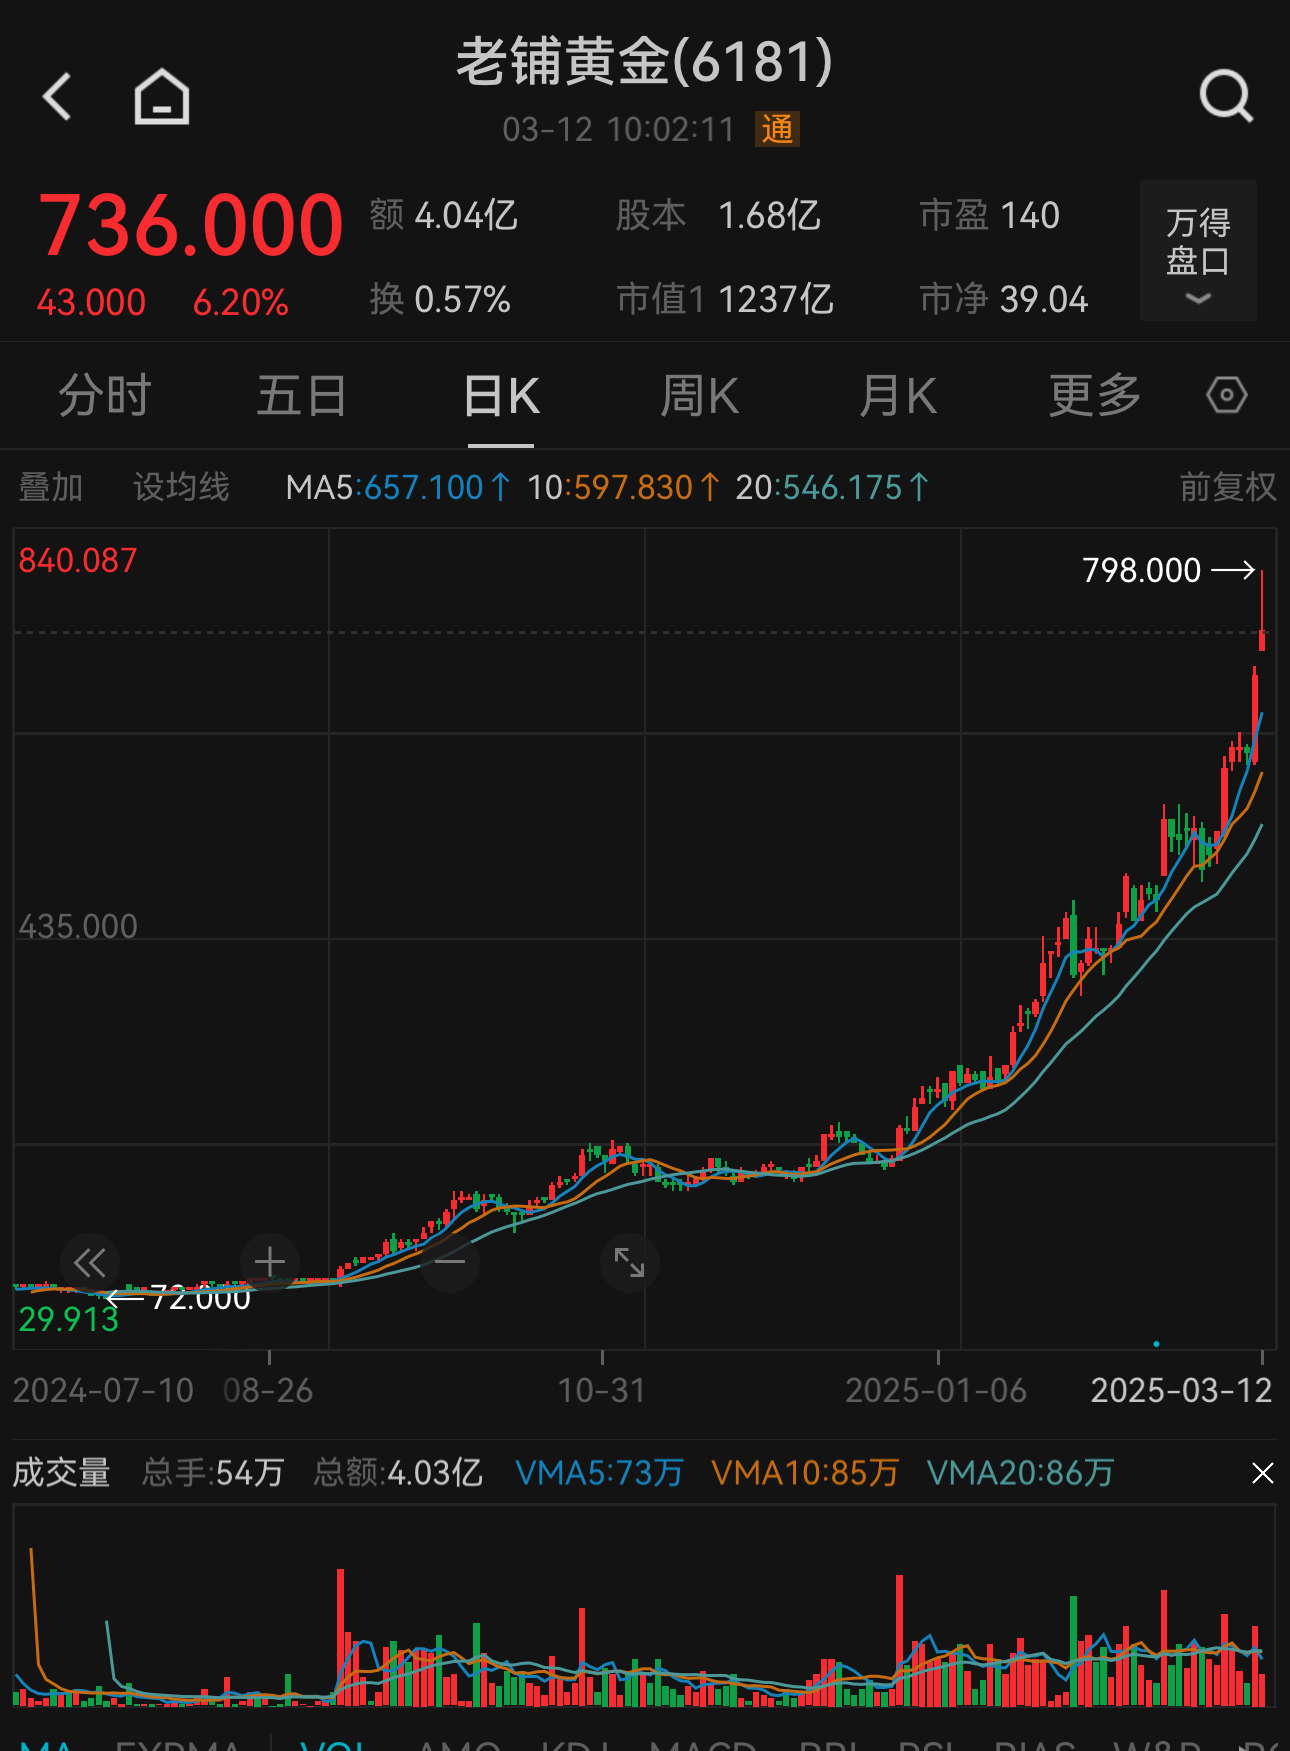Click the VMA10:85万 value
The width and height of the screenshot is (1290, 1751).
805,1473
